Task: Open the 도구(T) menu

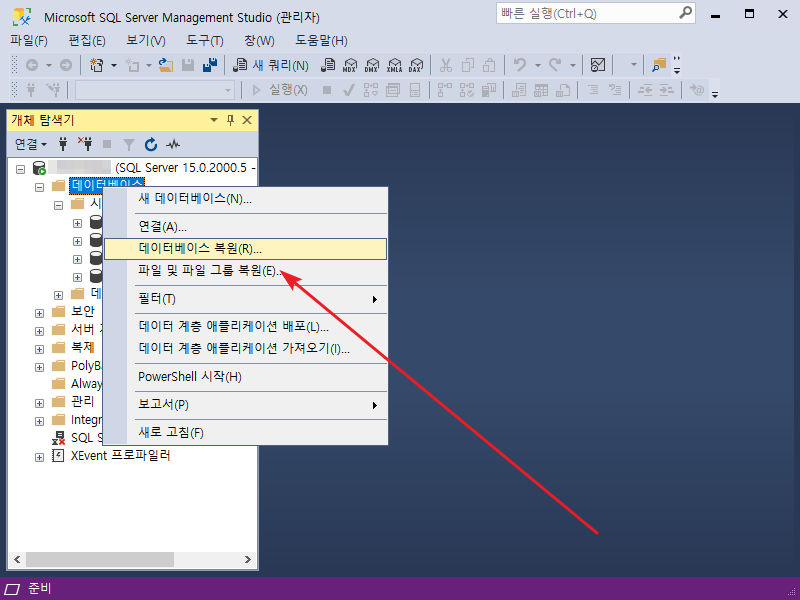Action: [205, 40]
